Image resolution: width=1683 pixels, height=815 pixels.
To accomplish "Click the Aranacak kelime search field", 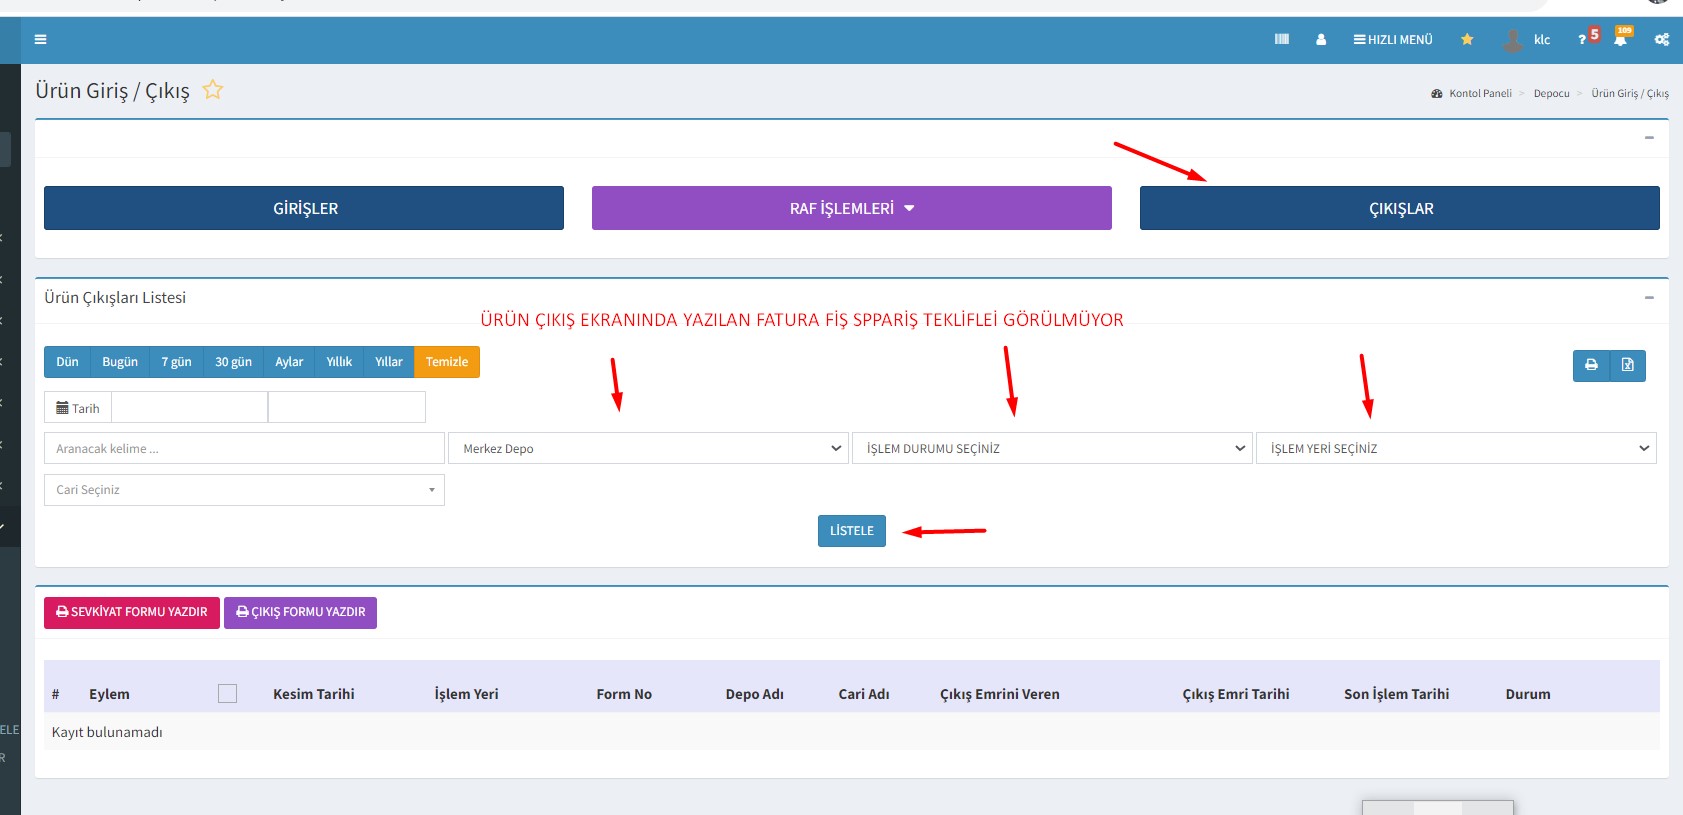I will (x=244, y=449).
